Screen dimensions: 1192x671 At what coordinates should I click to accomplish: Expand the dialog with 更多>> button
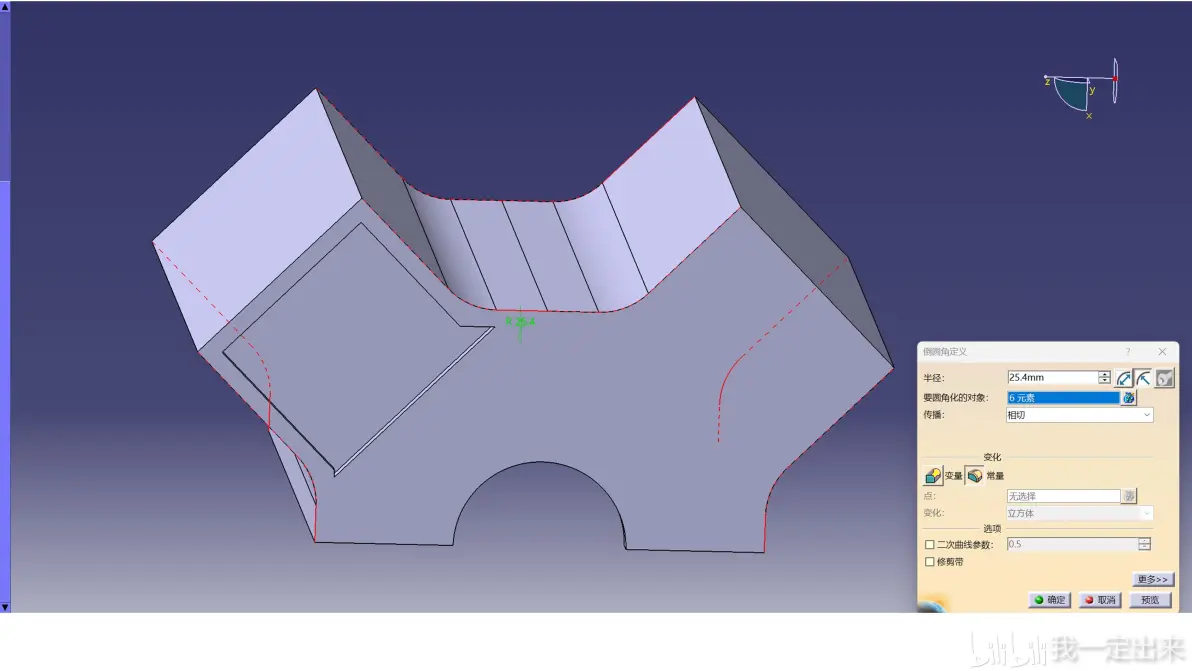pyautogui.click(x=1152, y=579)
